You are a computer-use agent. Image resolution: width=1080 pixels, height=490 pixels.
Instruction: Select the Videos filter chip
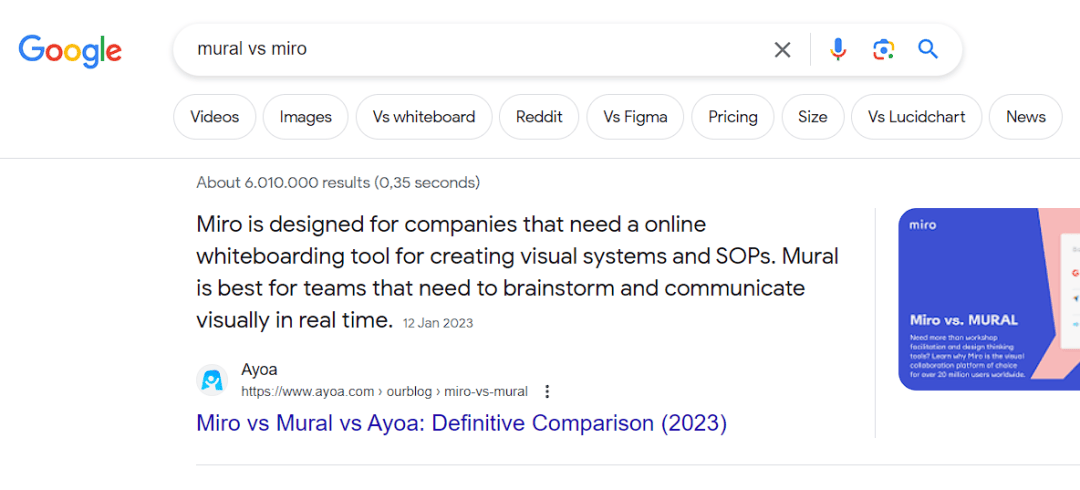click(x=214, y=117)
